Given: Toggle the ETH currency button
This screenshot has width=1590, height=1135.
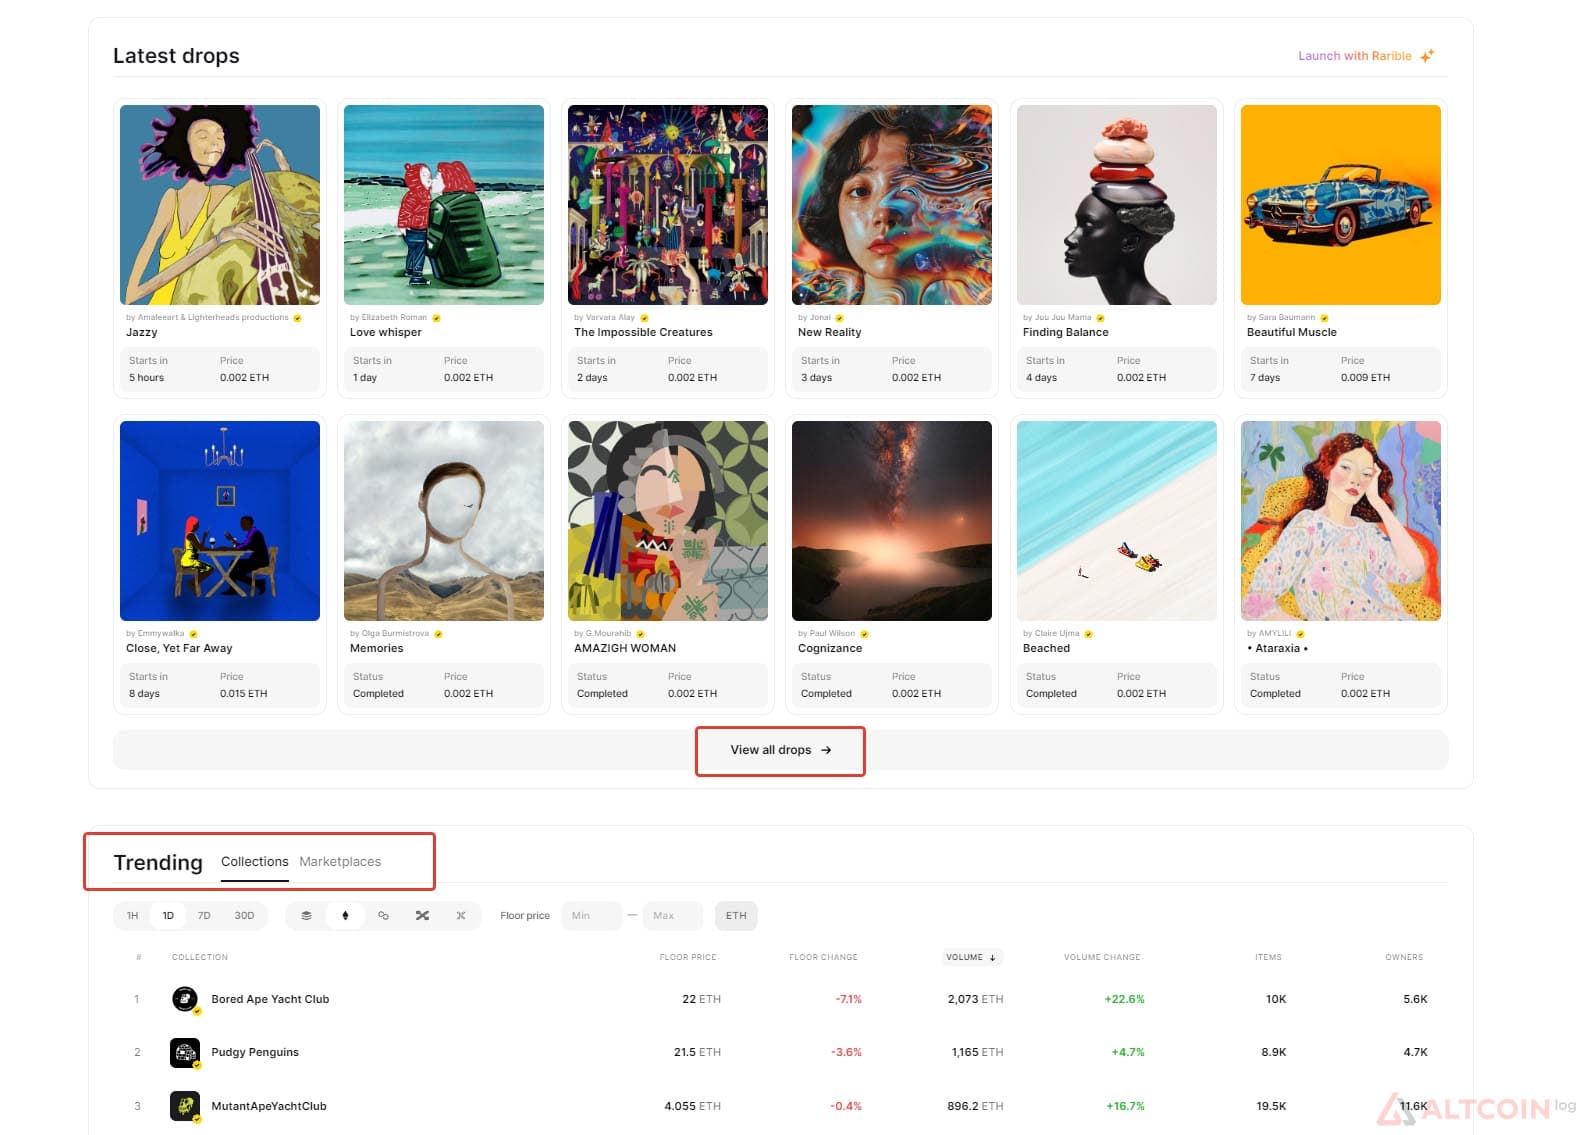Looking at the screenshot, I should 736,916.
